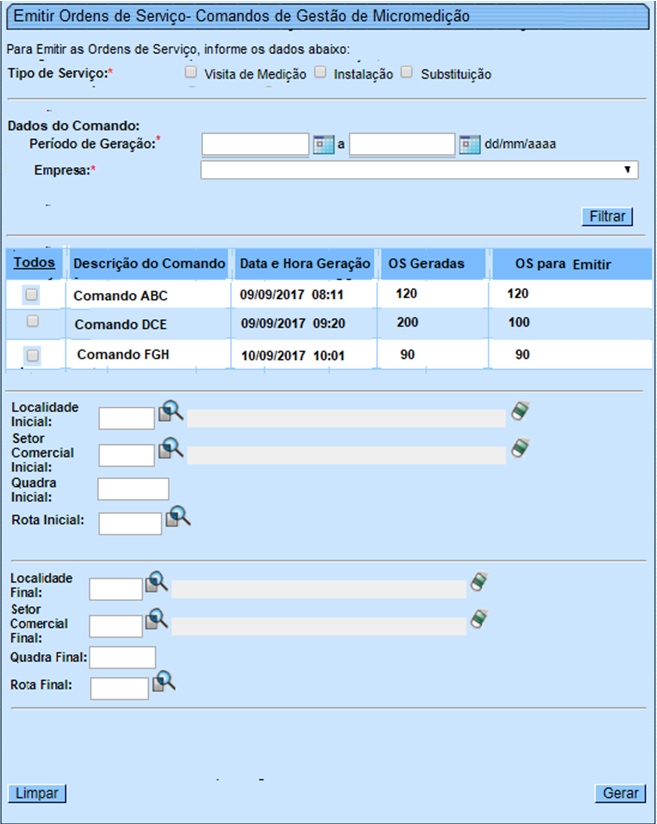The image size is (657, 824).
Task: Click the Limpar button
Action: point(37,793)
